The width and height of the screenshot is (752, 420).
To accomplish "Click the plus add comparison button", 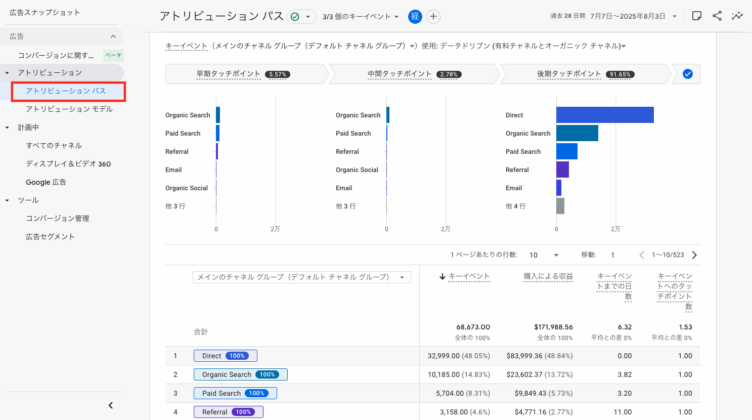I will point(432,17).
